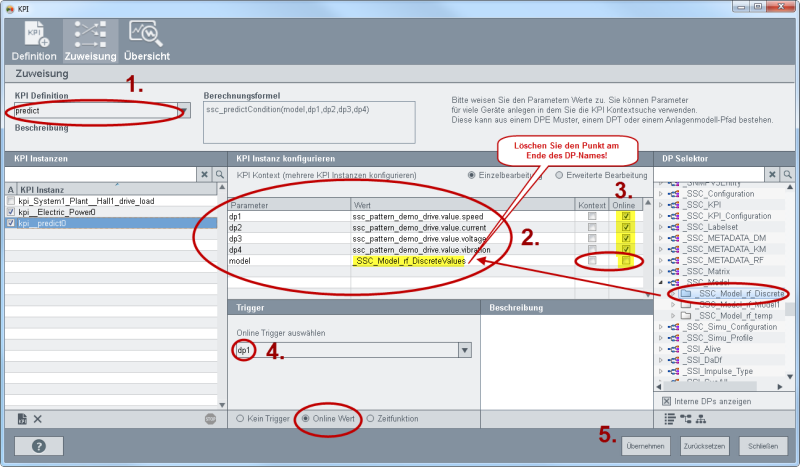Click the _SSC_KPI datapoint type icon
Viewport: 800px width, 467px height.
click(x=673, y=205)
